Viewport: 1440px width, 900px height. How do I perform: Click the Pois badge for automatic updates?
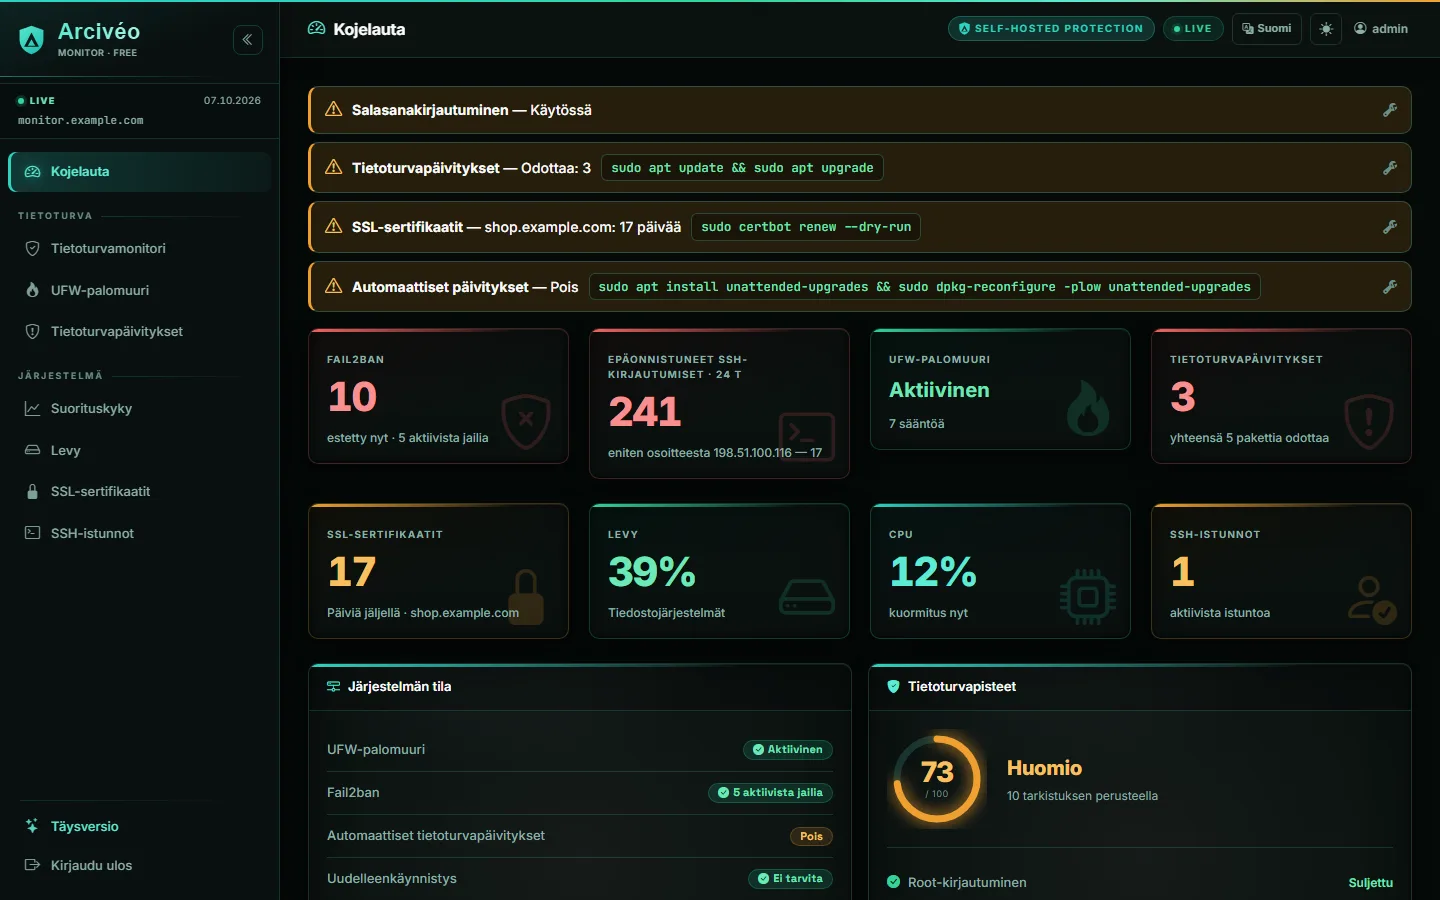tap(811, 836)
